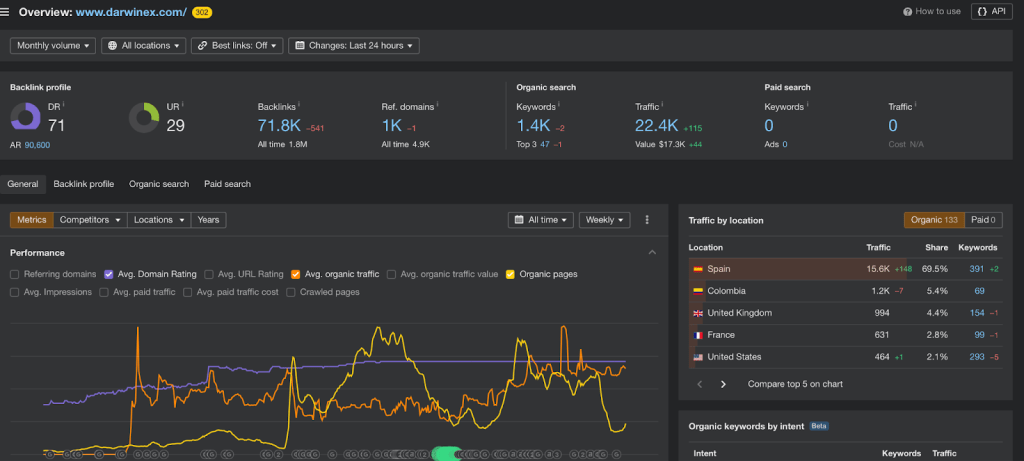Image resolution: width=1024 pixels, height=461 pixels.
Task: Enable the Crawled pages checkbox
Action: tap(291, 292)
